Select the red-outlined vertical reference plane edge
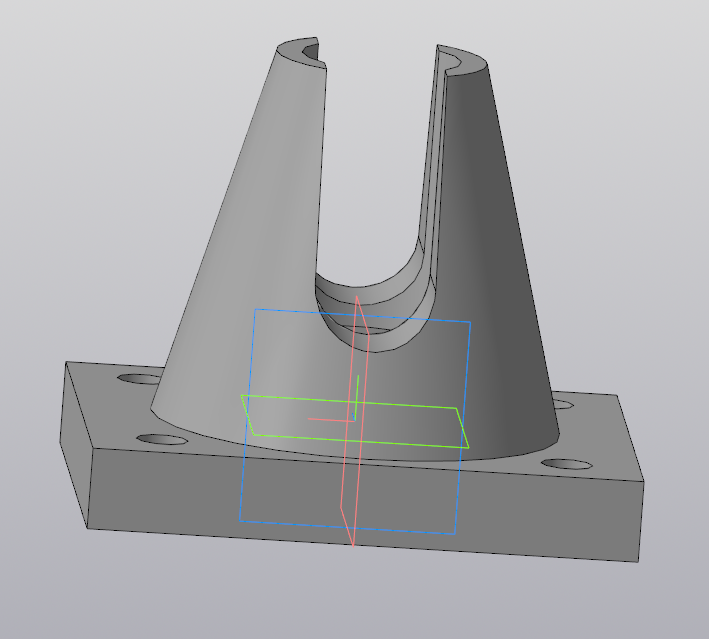The image size is (709, 639). 368,400
